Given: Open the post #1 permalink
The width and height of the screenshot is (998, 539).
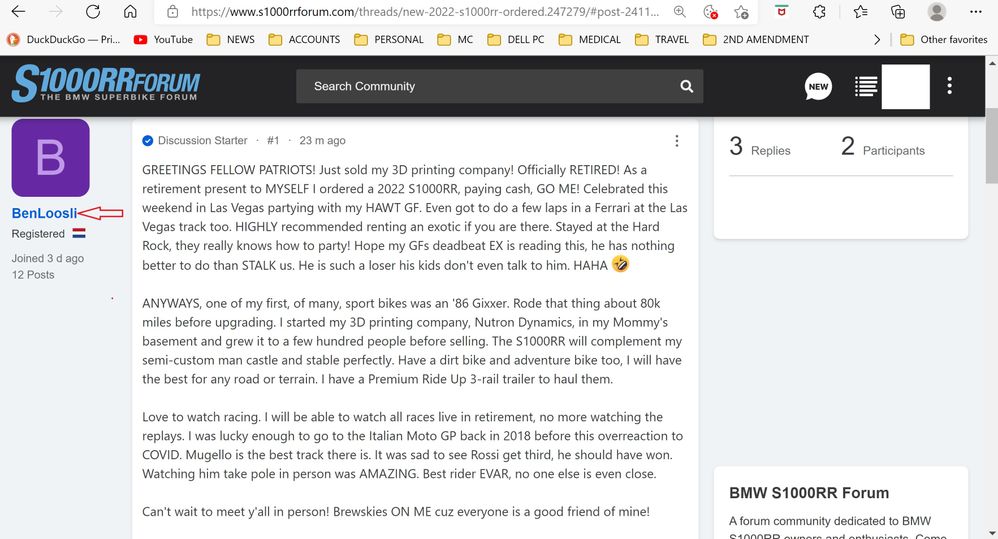Looking at the screenshot, I should 273,141.
